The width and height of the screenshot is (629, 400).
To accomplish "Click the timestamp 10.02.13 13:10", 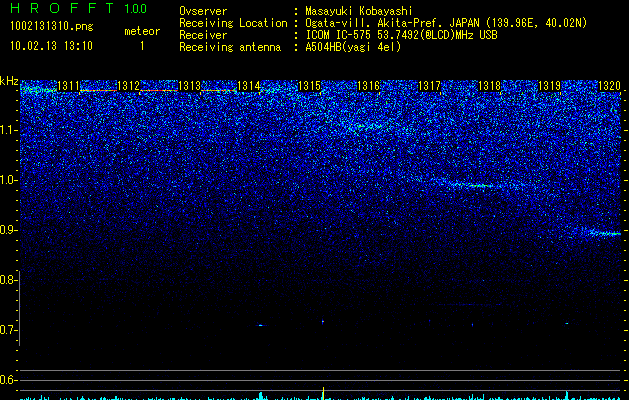I will [51, 45].
